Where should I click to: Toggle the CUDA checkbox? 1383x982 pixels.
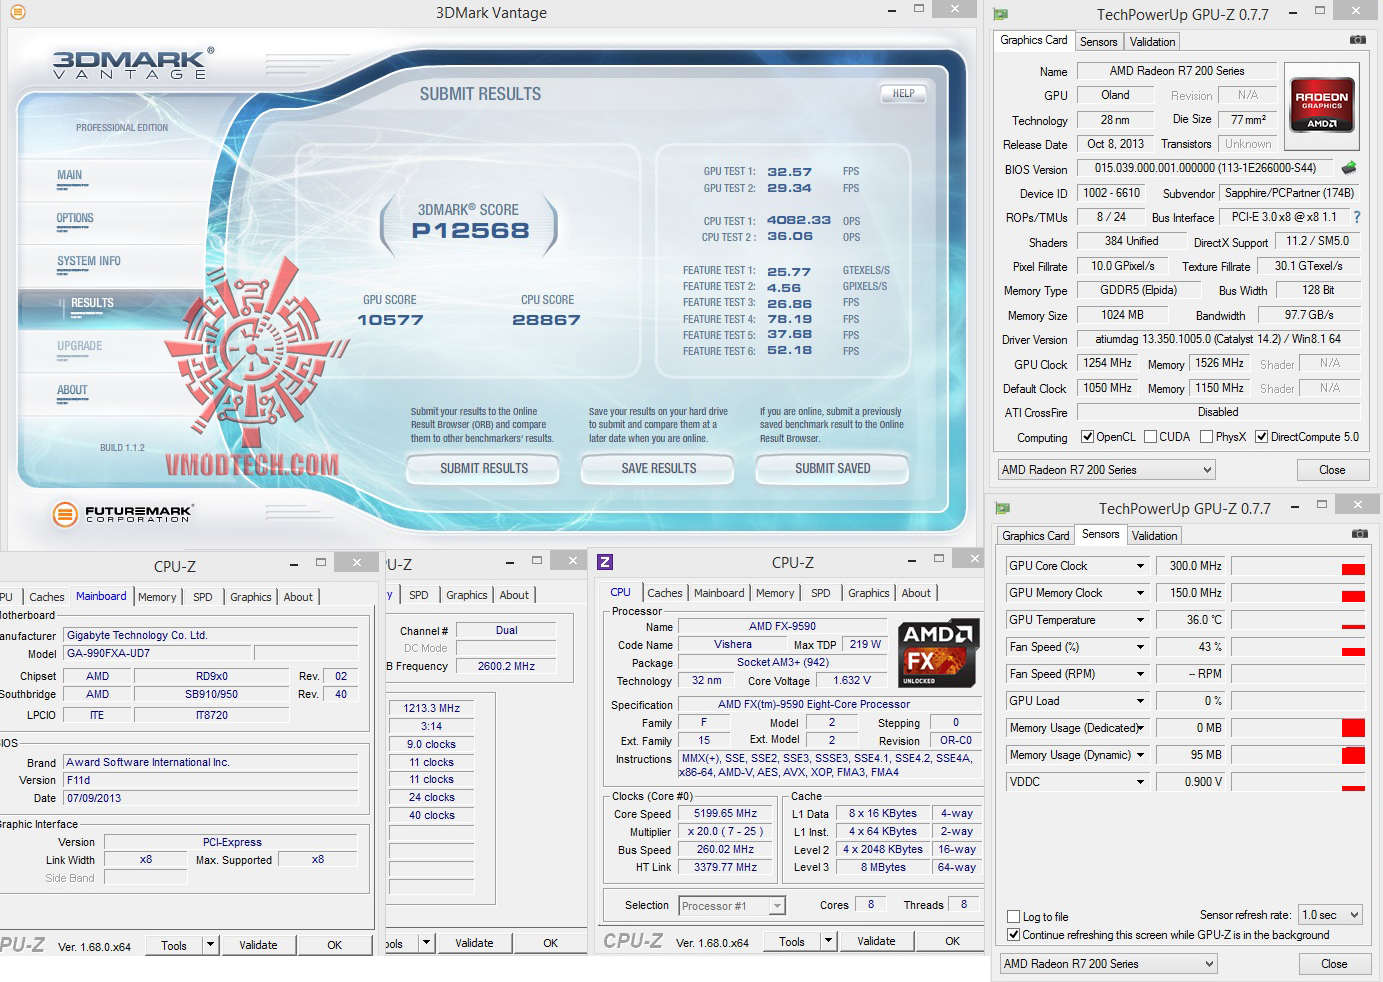(x=1150, y=437)
